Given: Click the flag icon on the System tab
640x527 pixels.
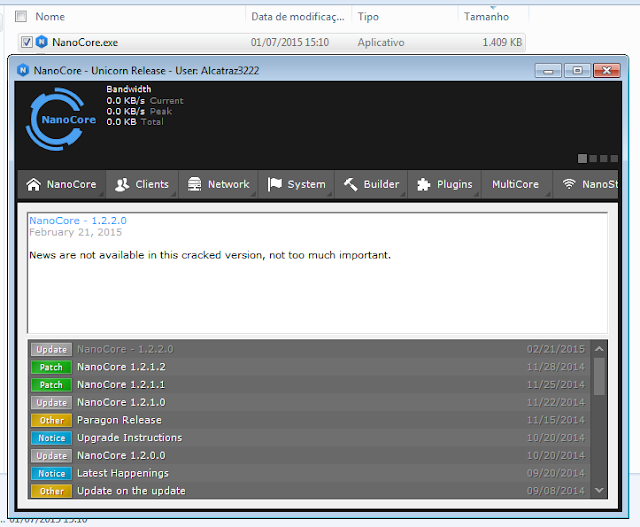Looking at the screenshot, I should pos(275,185).
